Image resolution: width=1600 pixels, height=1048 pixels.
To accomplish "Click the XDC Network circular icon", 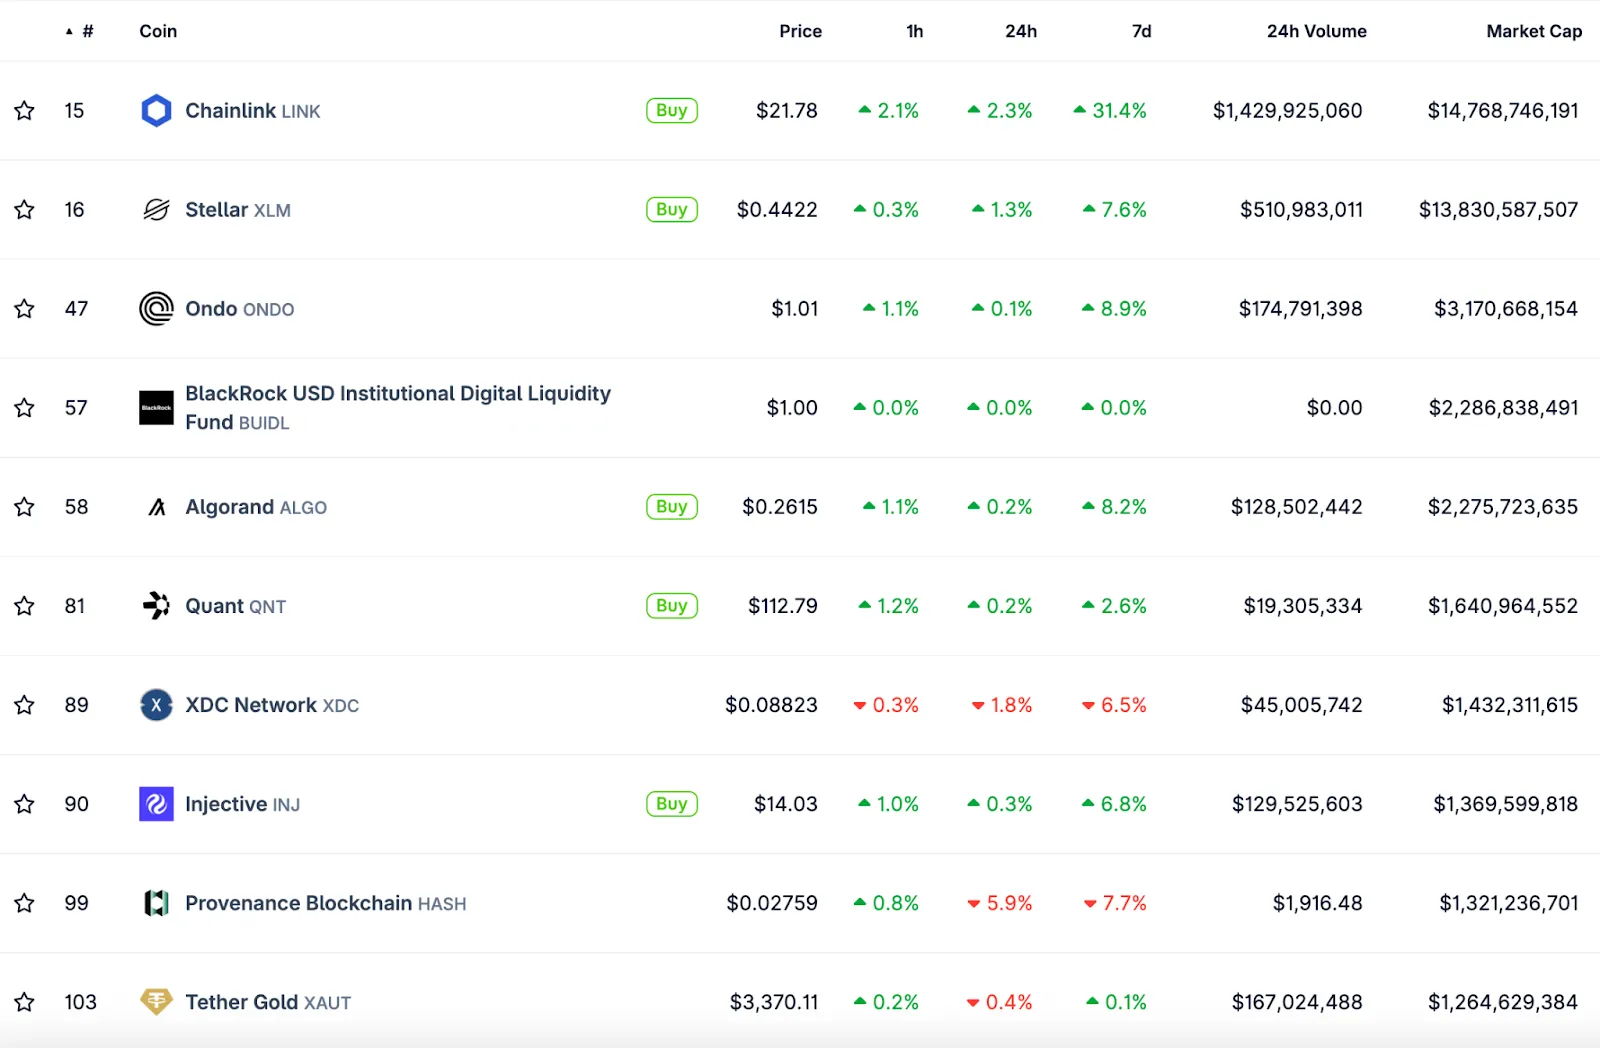I will 155,704.
